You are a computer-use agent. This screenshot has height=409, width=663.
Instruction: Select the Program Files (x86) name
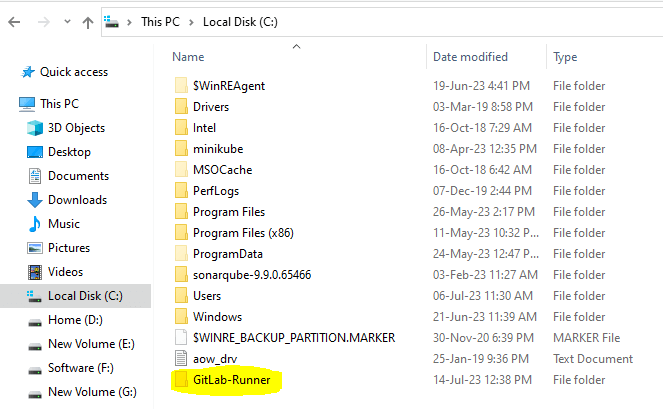243,233
